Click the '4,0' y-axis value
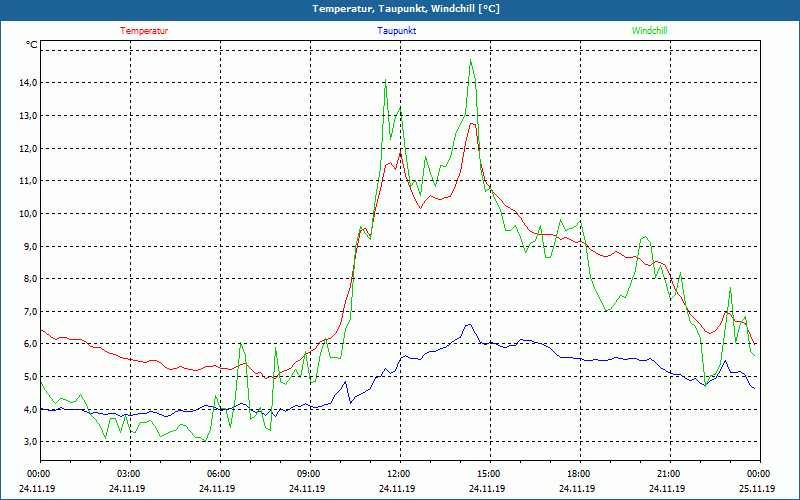 [31, 409]
